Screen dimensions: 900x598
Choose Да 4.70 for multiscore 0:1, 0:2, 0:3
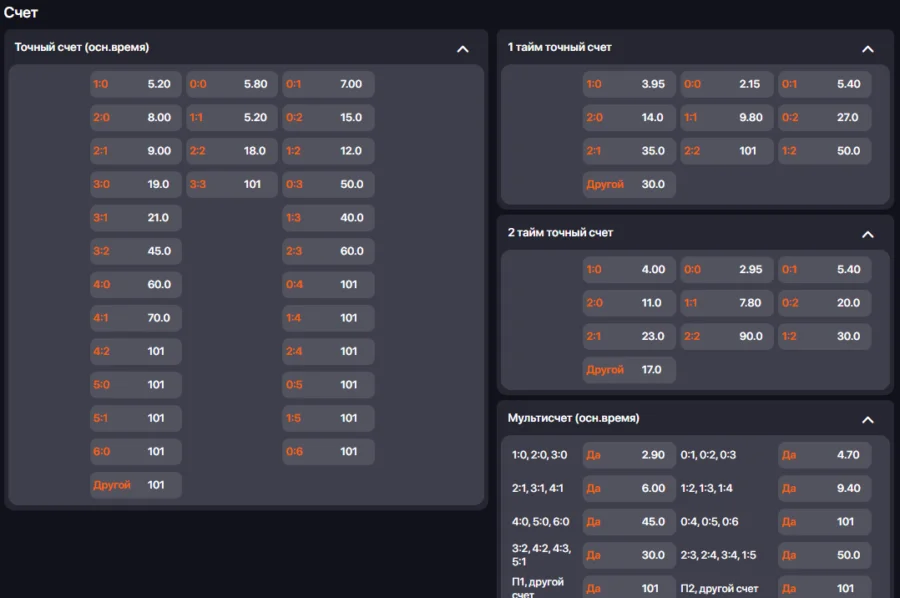click(824, 455)
